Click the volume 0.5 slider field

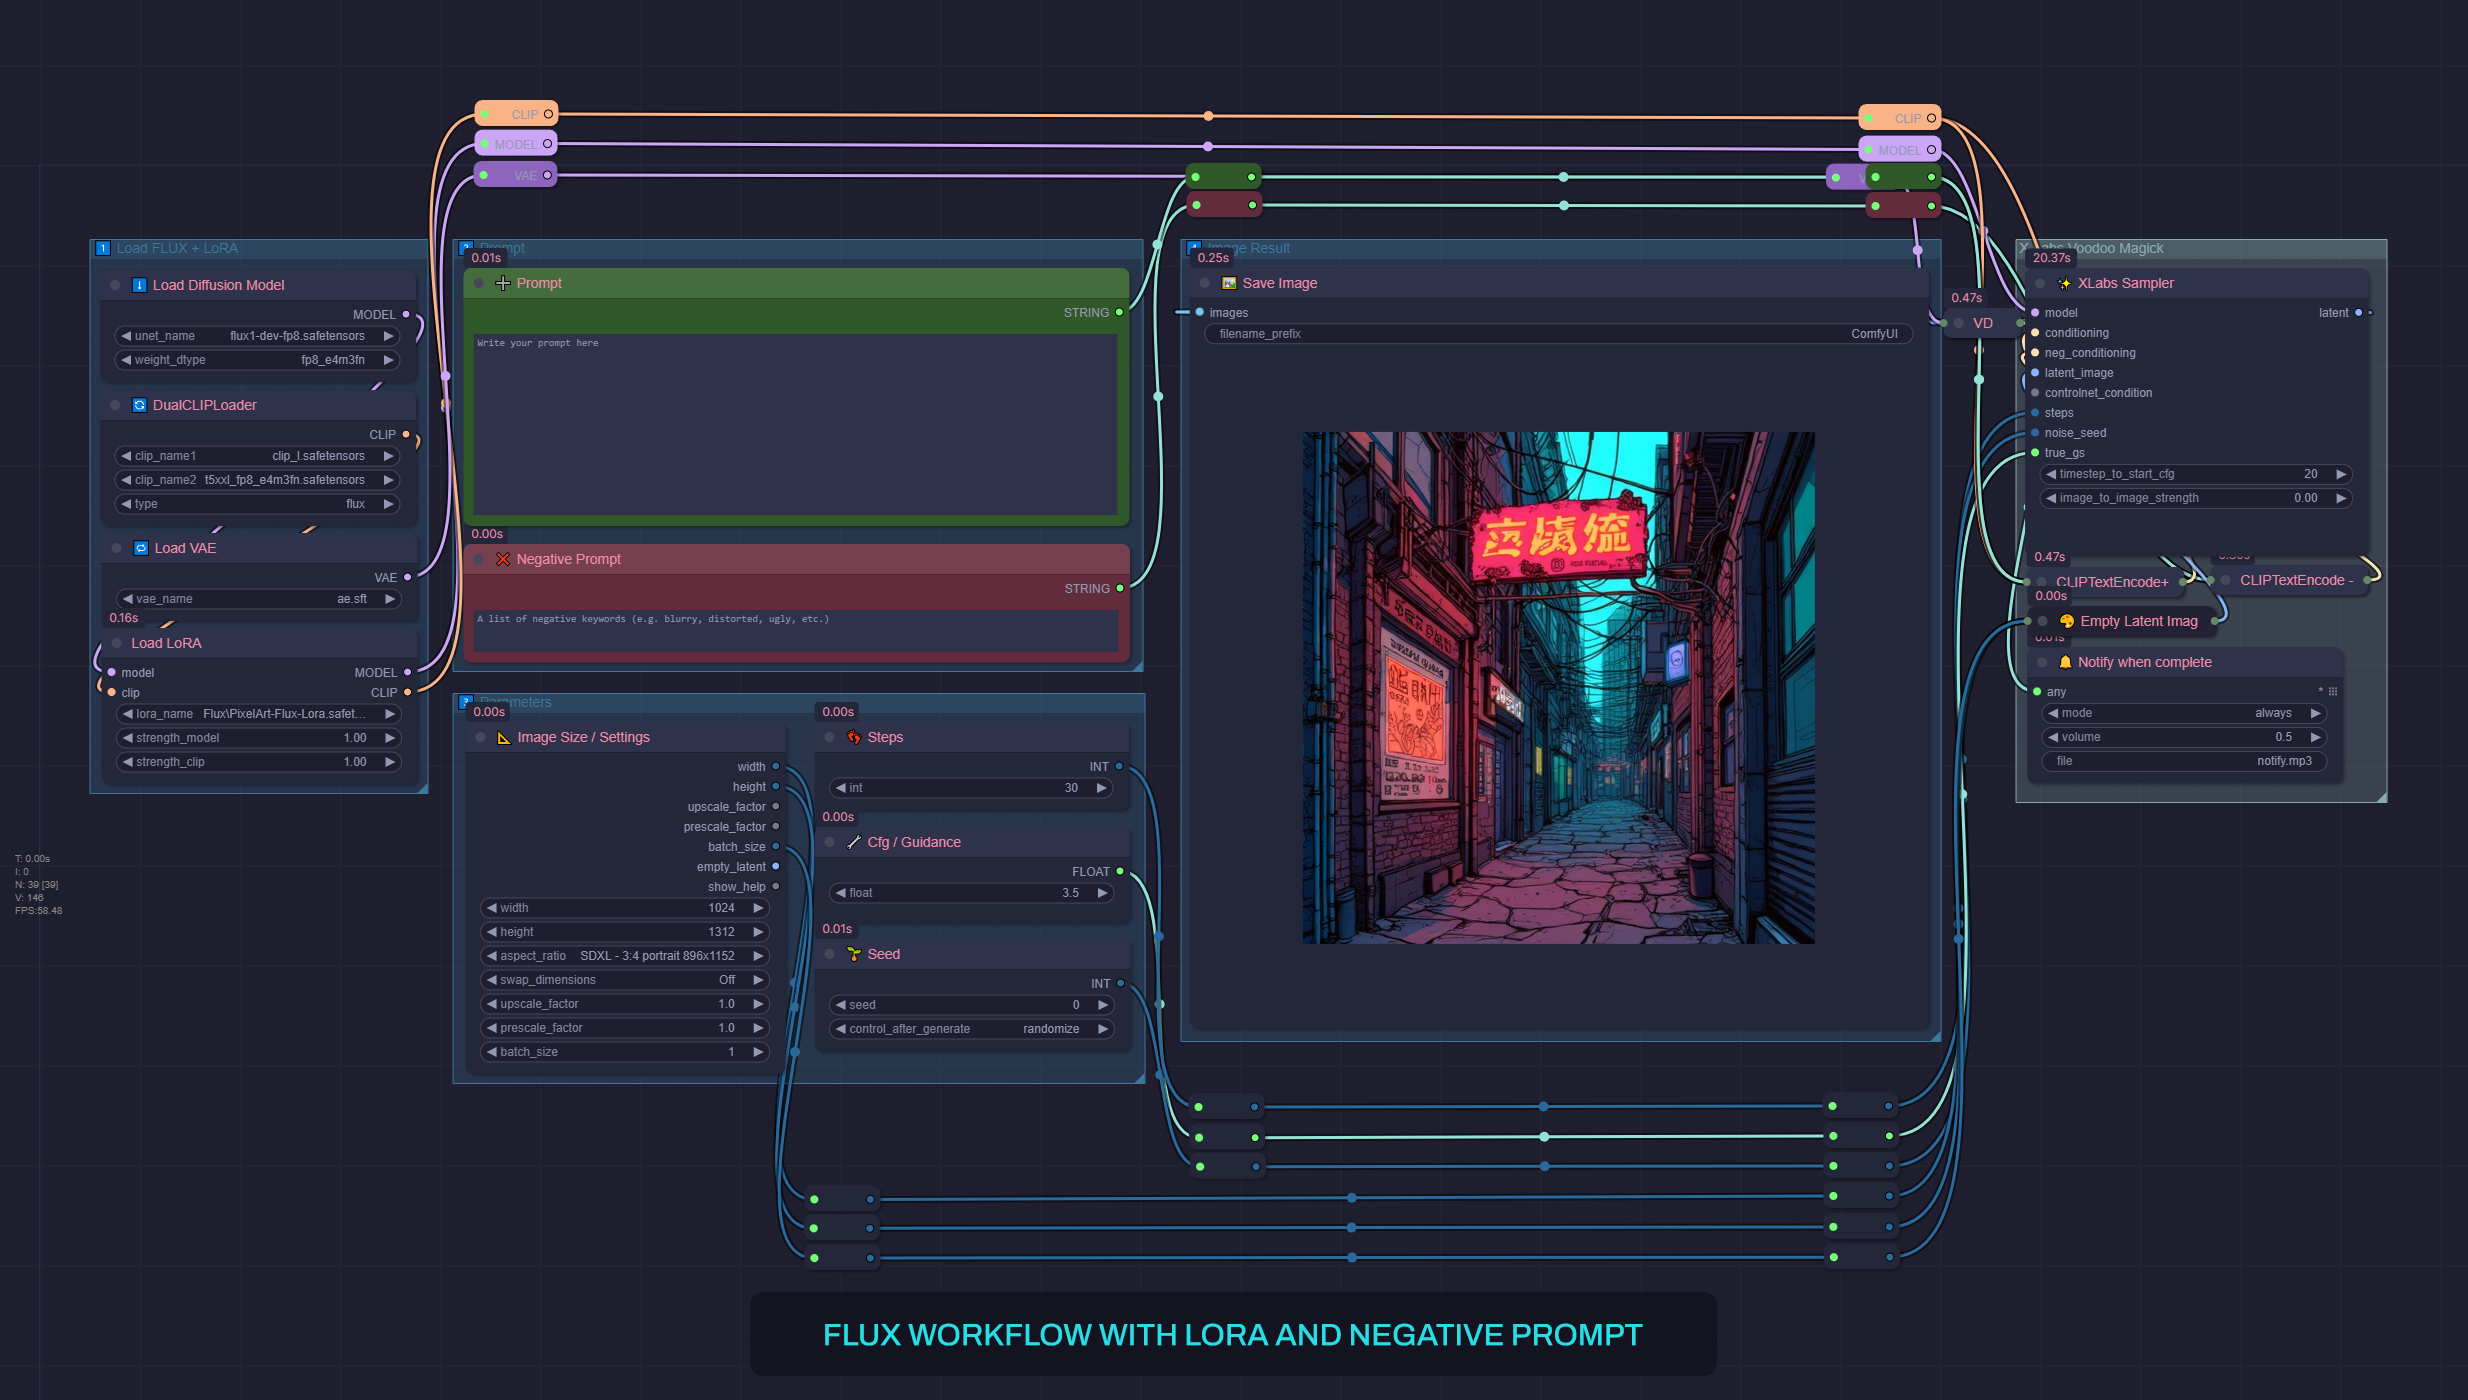tap(2184, 737)
